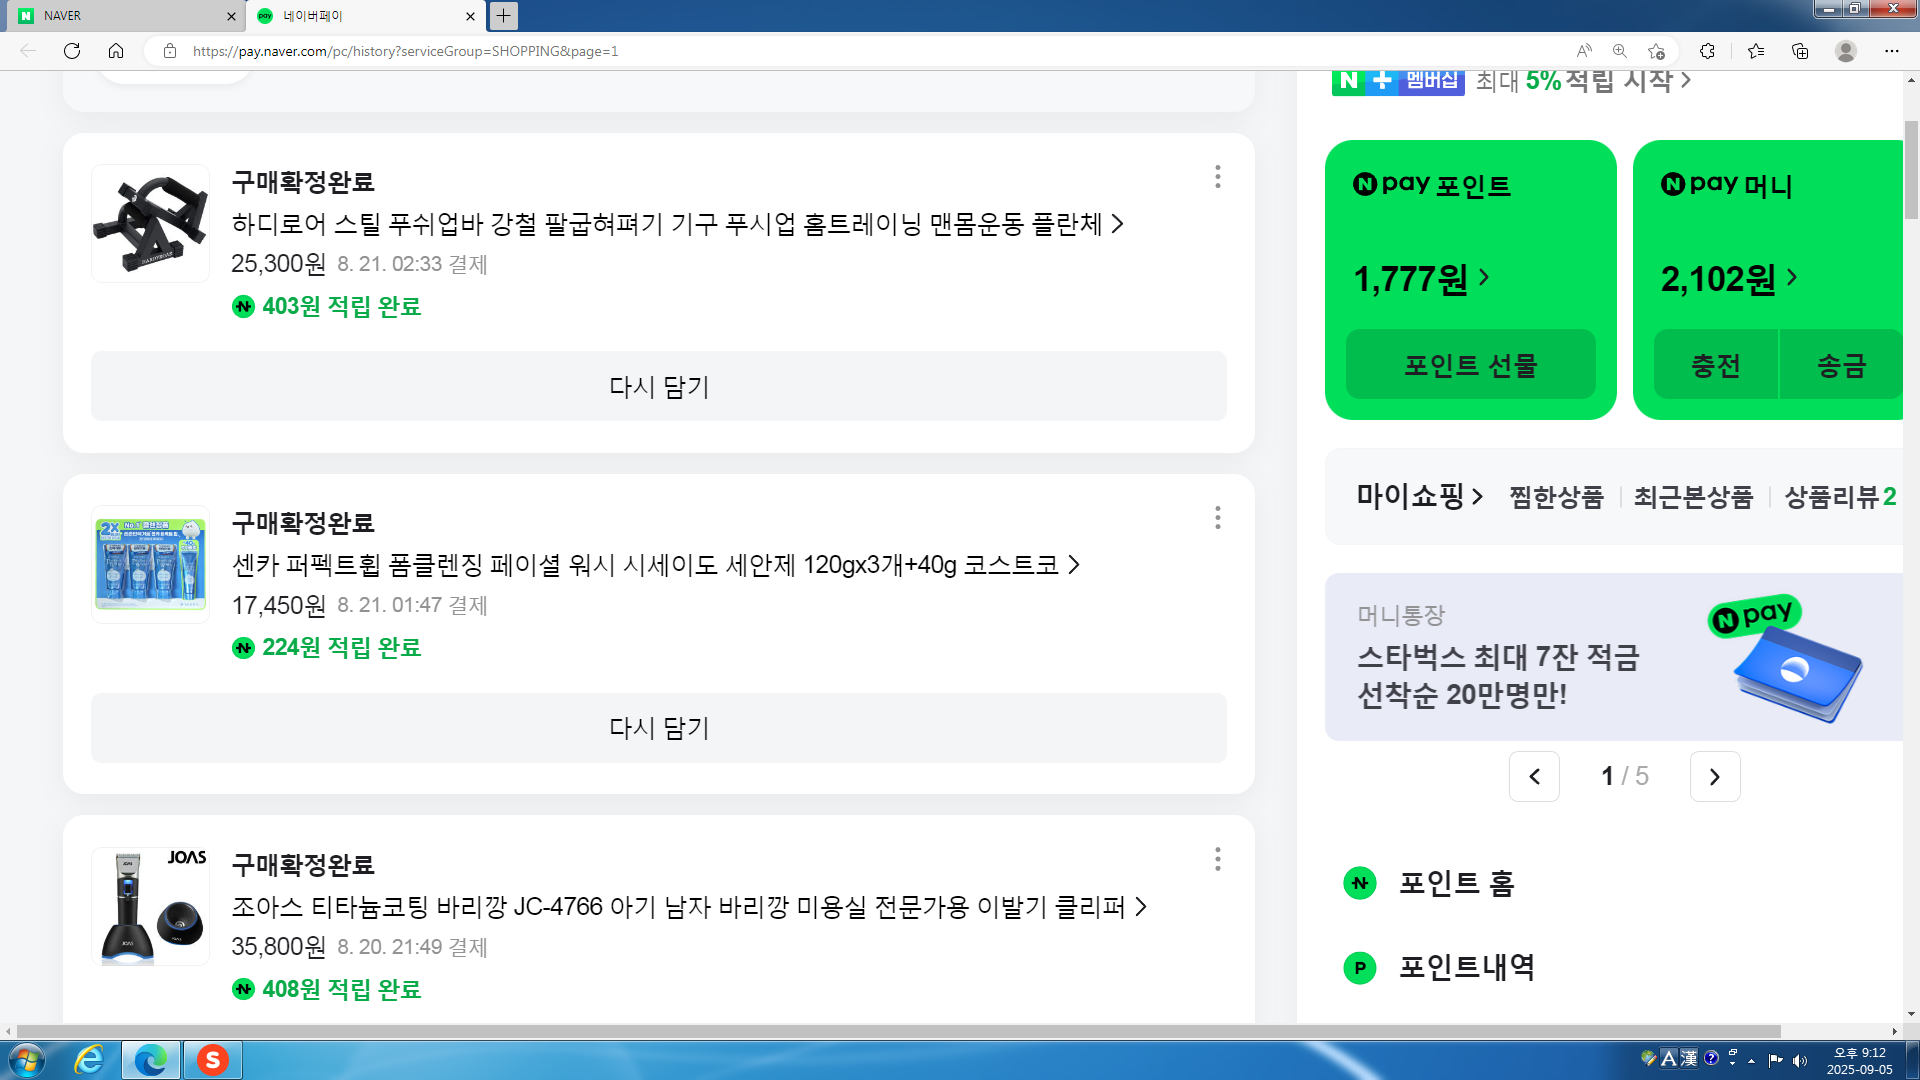
Task: Open the Senka cleanser product thumbnail
Action: tap(151, 565)
